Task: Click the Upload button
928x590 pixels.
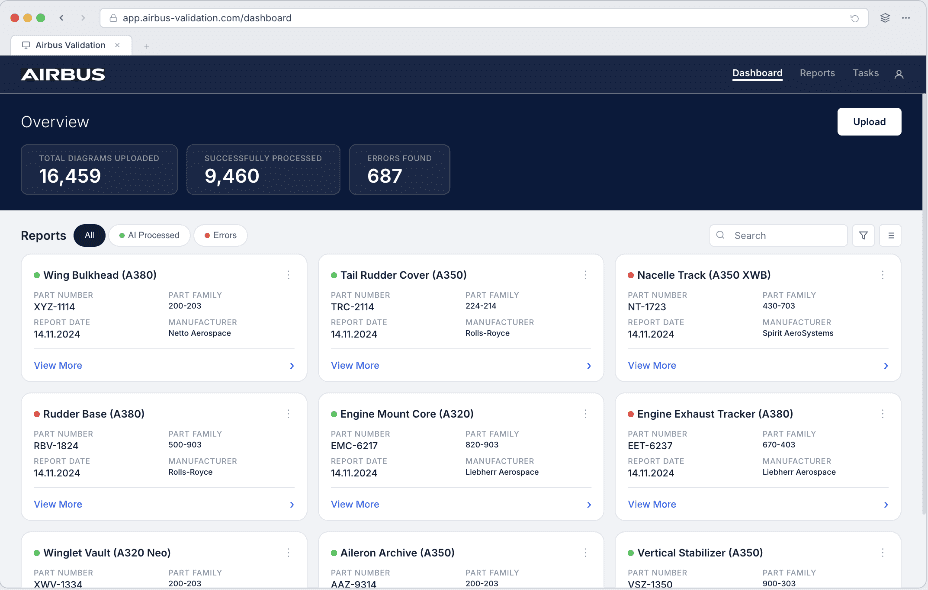Action: click(x=869, y=122)
